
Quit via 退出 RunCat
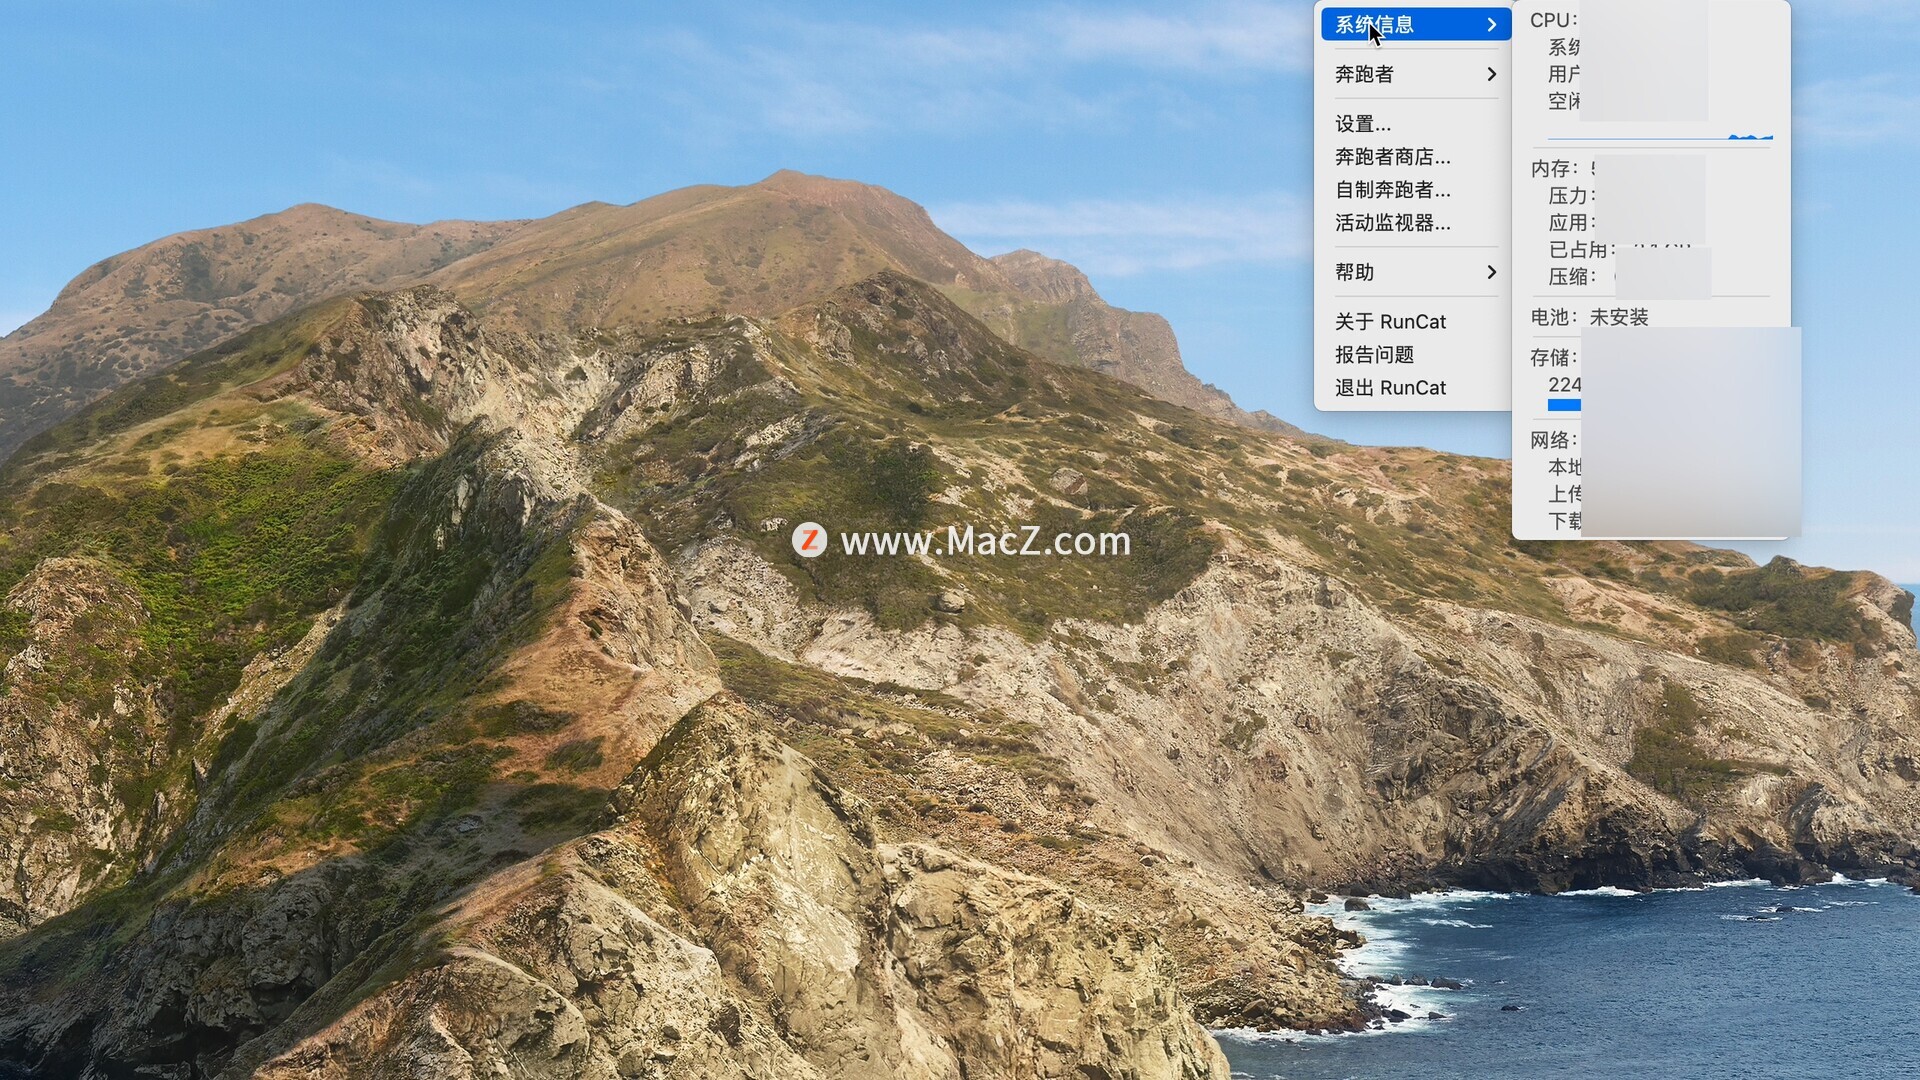point(1390,388)
